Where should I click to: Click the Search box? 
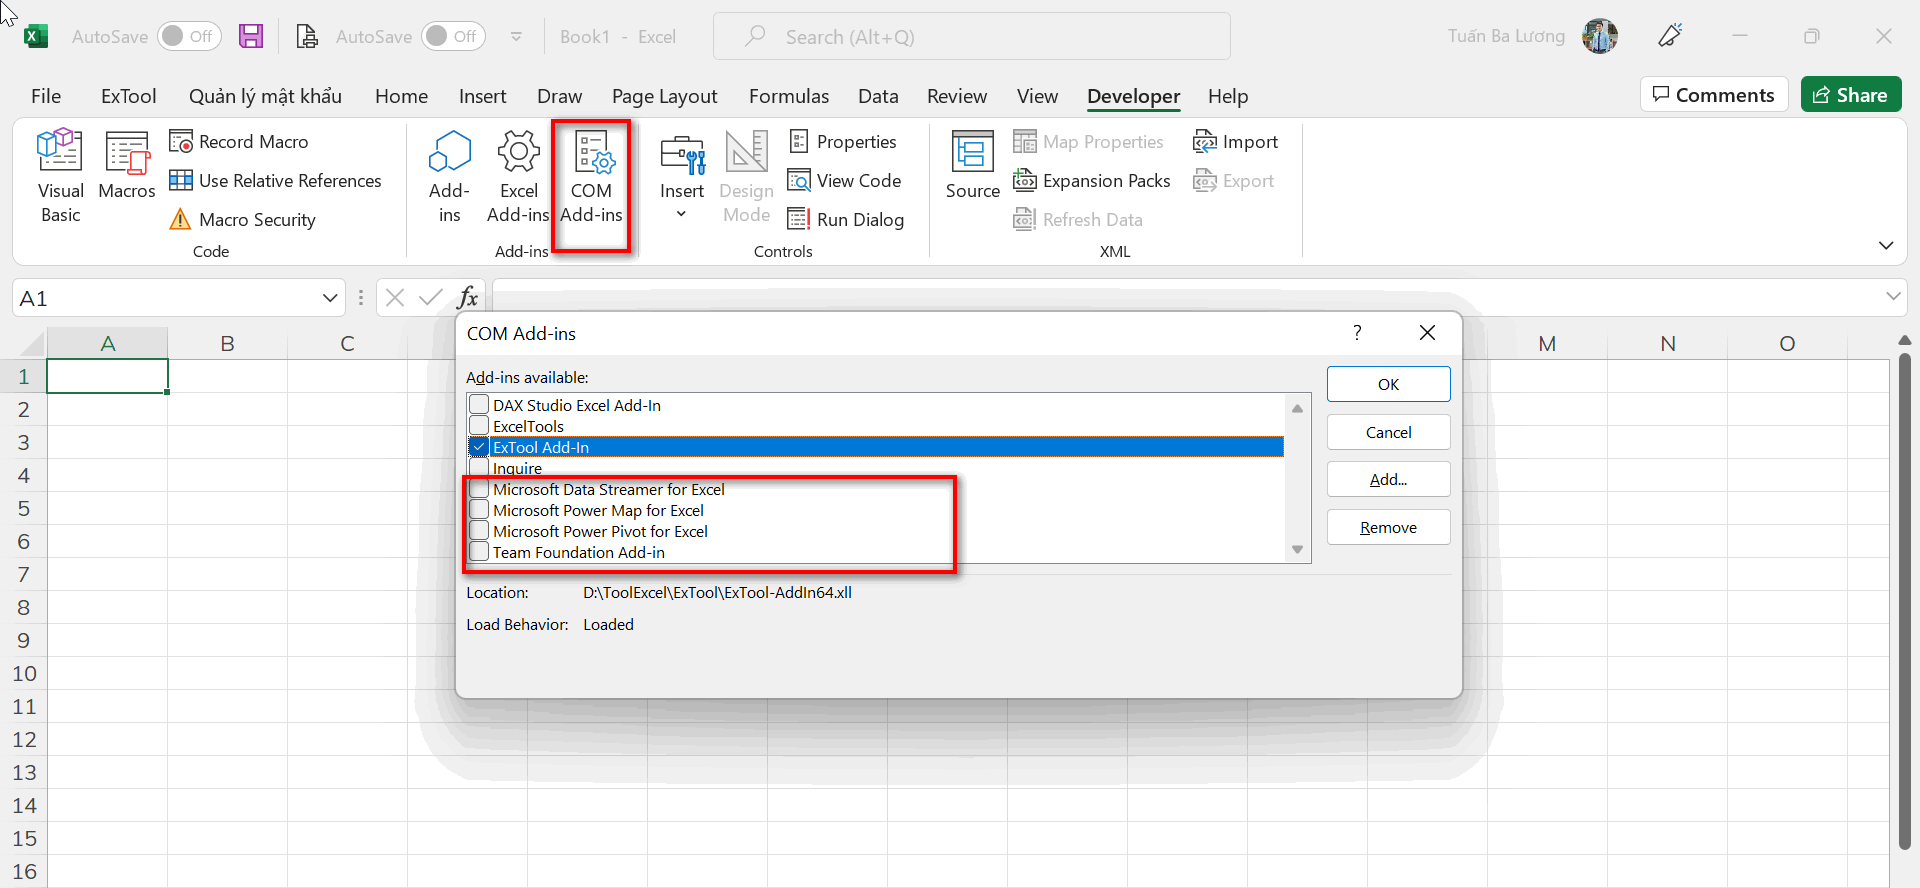(x=971, y=37)
